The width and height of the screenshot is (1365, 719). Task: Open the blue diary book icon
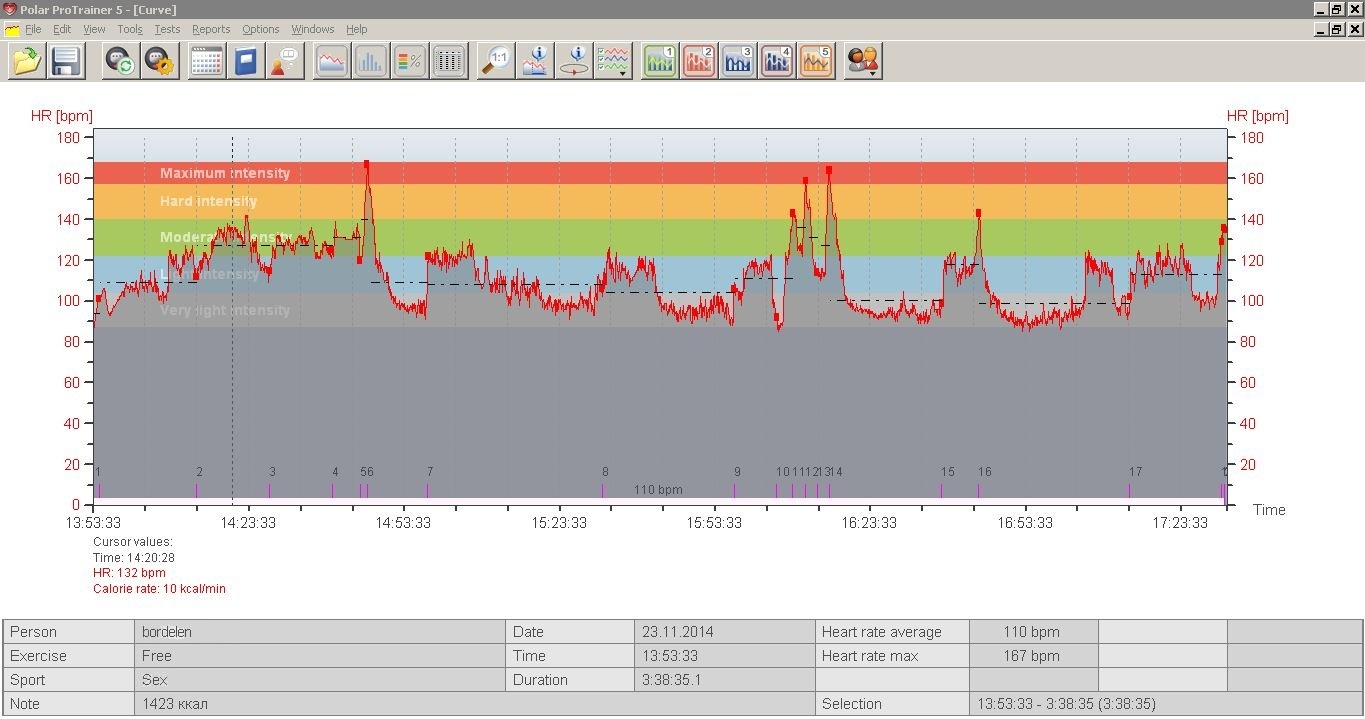245,62
